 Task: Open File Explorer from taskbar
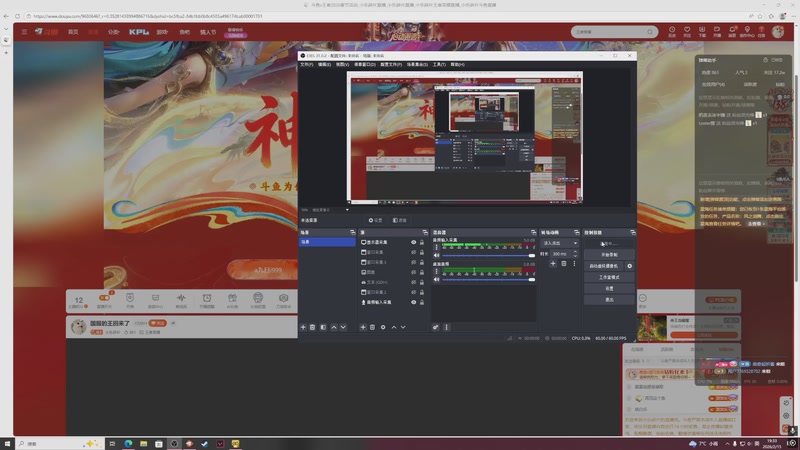coord(143,443)
